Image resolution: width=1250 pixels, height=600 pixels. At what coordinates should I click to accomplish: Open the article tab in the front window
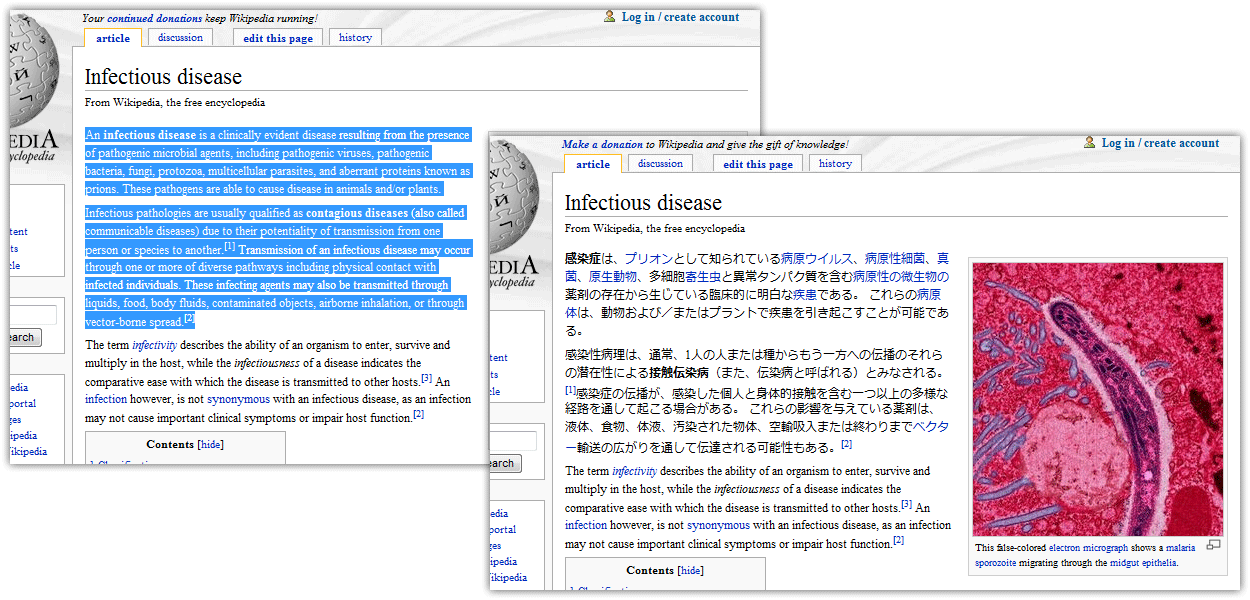click(593, 164)
